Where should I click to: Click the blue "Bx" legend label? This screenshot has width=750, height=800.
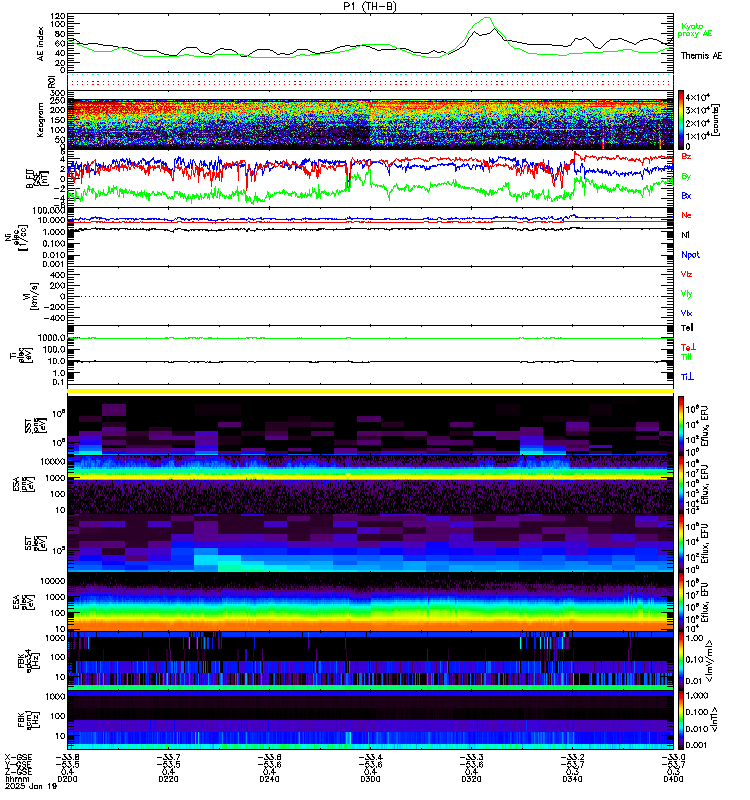[686, 195]
